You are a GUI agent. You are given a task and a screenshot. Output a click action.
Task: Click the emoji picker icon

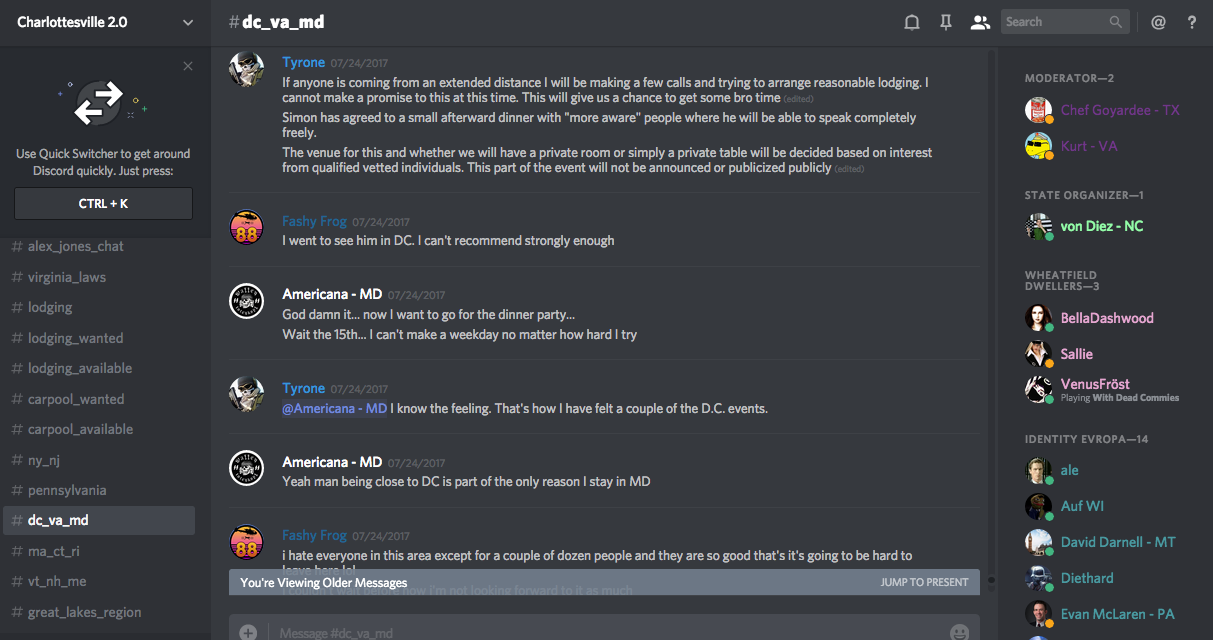(x=959, y=632)
